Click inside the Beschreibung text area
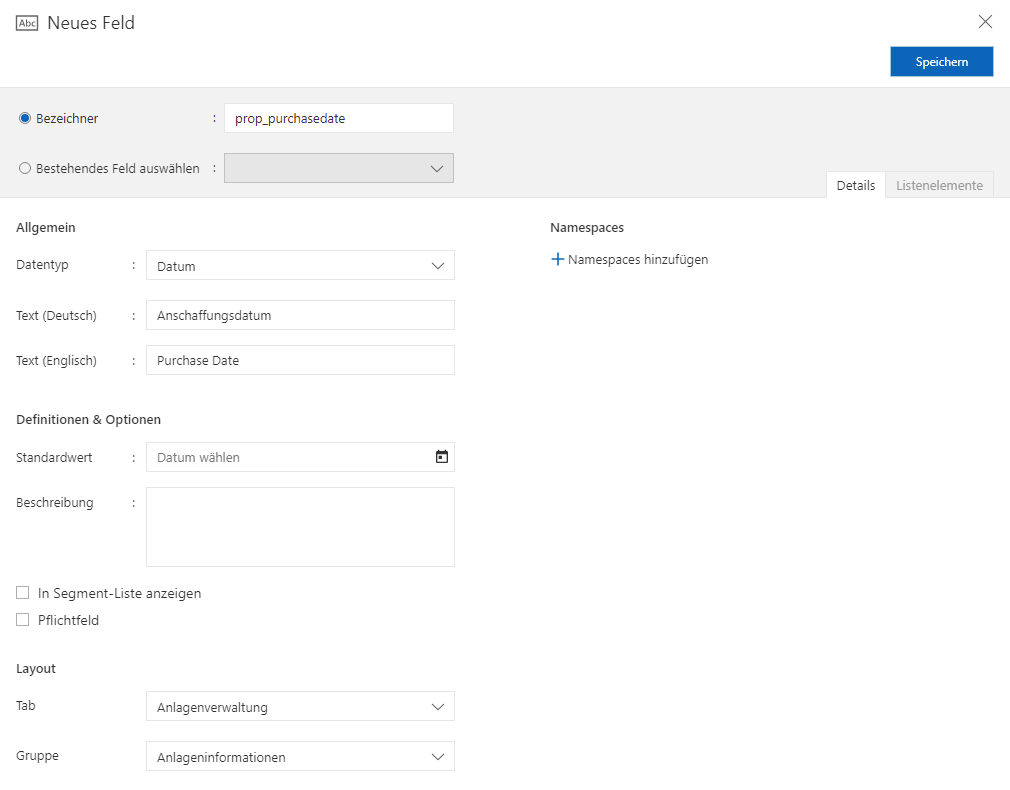Image resolution: width=1010 pixels, height=790 pixels. point(300,525)
